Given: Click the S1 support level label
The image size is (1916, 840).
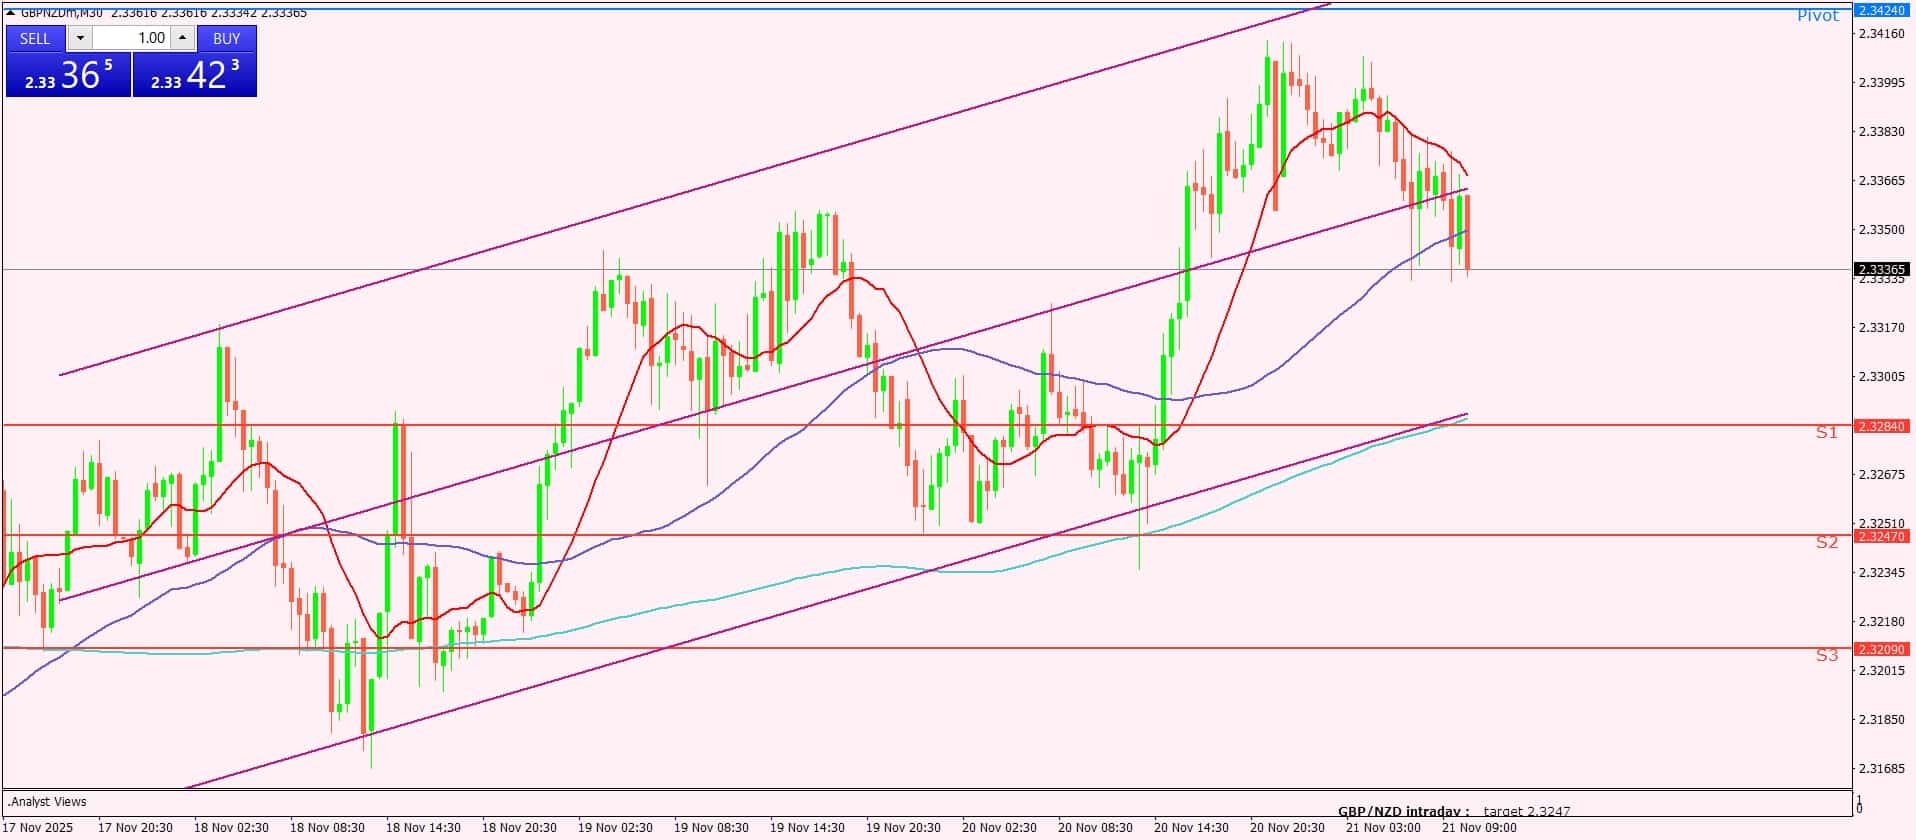Looking at the screenshot, I should pos(1827,432).
